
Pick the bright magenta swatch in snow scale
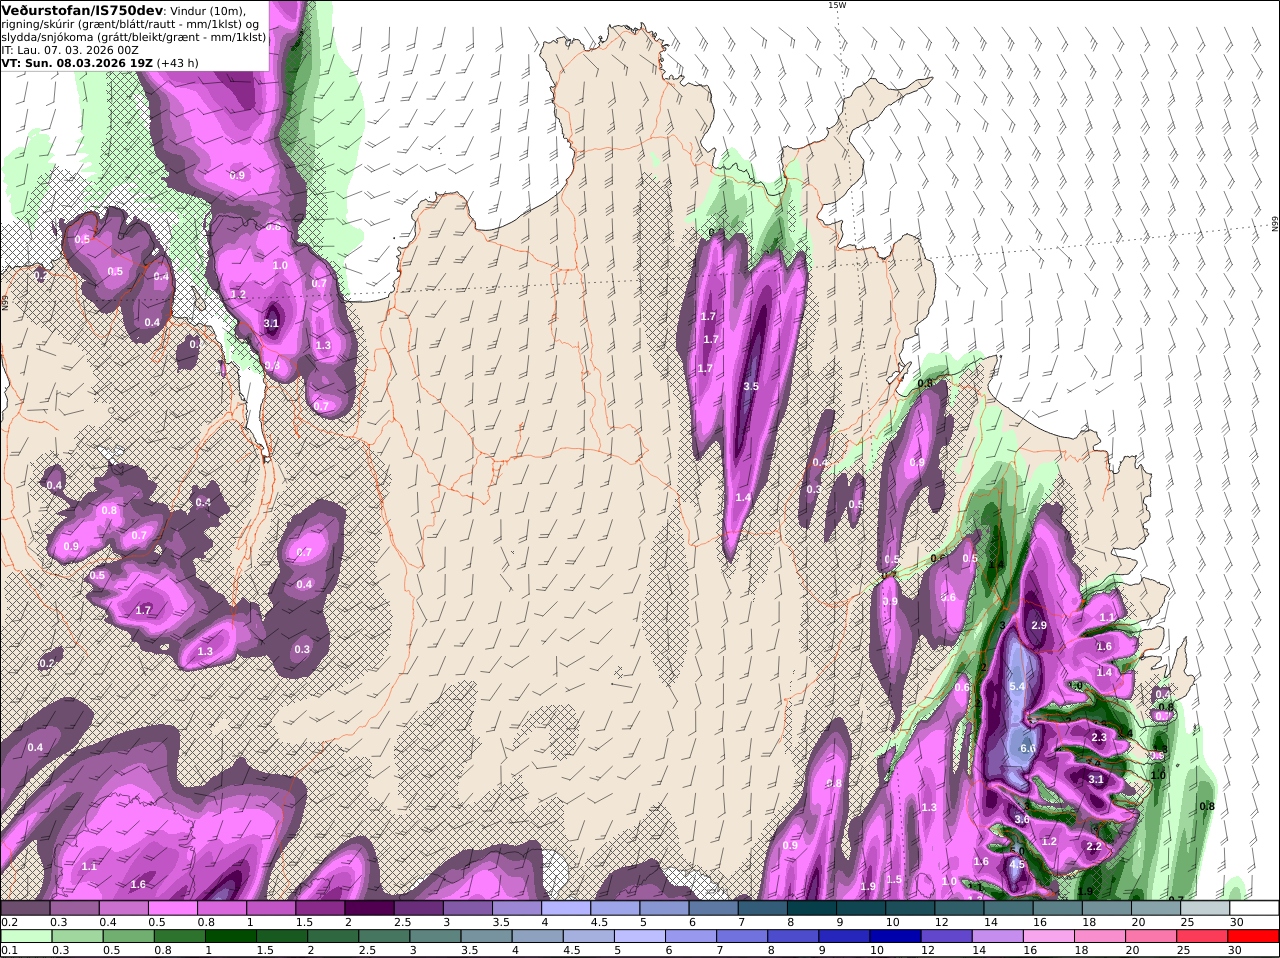coord(172,907)
